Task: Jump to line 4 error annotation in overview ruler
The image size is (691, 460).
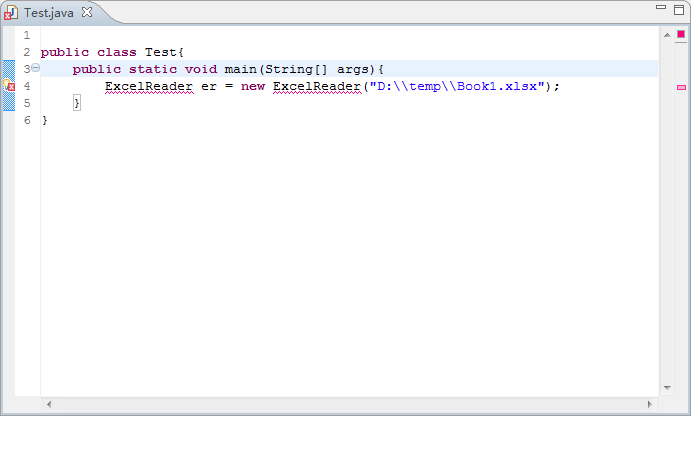Action: (681, 88)
